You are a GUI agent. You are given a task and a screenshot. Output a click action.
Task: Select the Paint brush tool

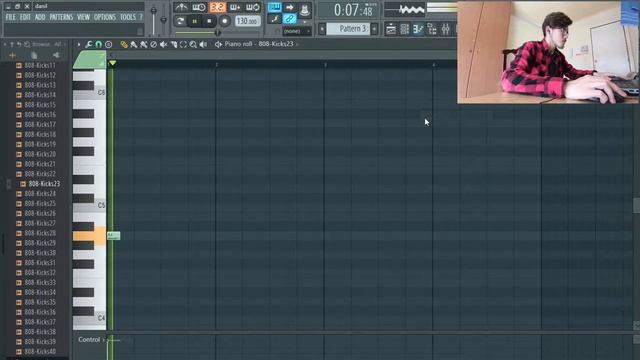[134, 44]
